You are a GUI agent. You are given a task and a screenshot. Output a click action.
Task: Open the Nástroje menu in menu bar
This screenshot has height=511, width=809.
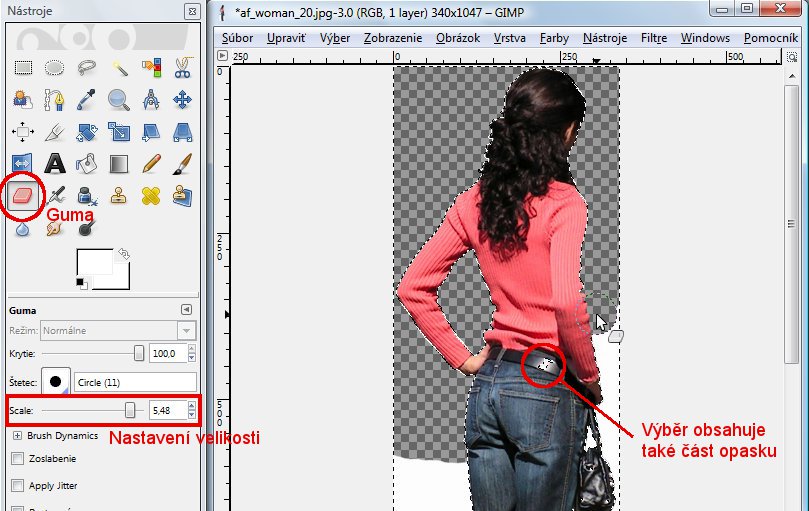coord(605,38)
